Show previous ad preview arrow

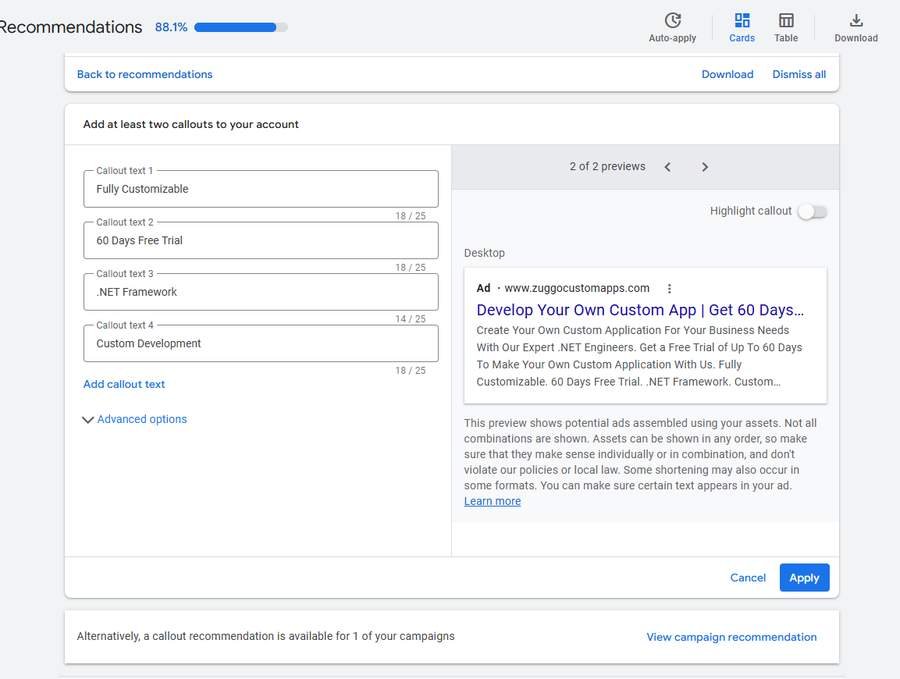point(668,167)
